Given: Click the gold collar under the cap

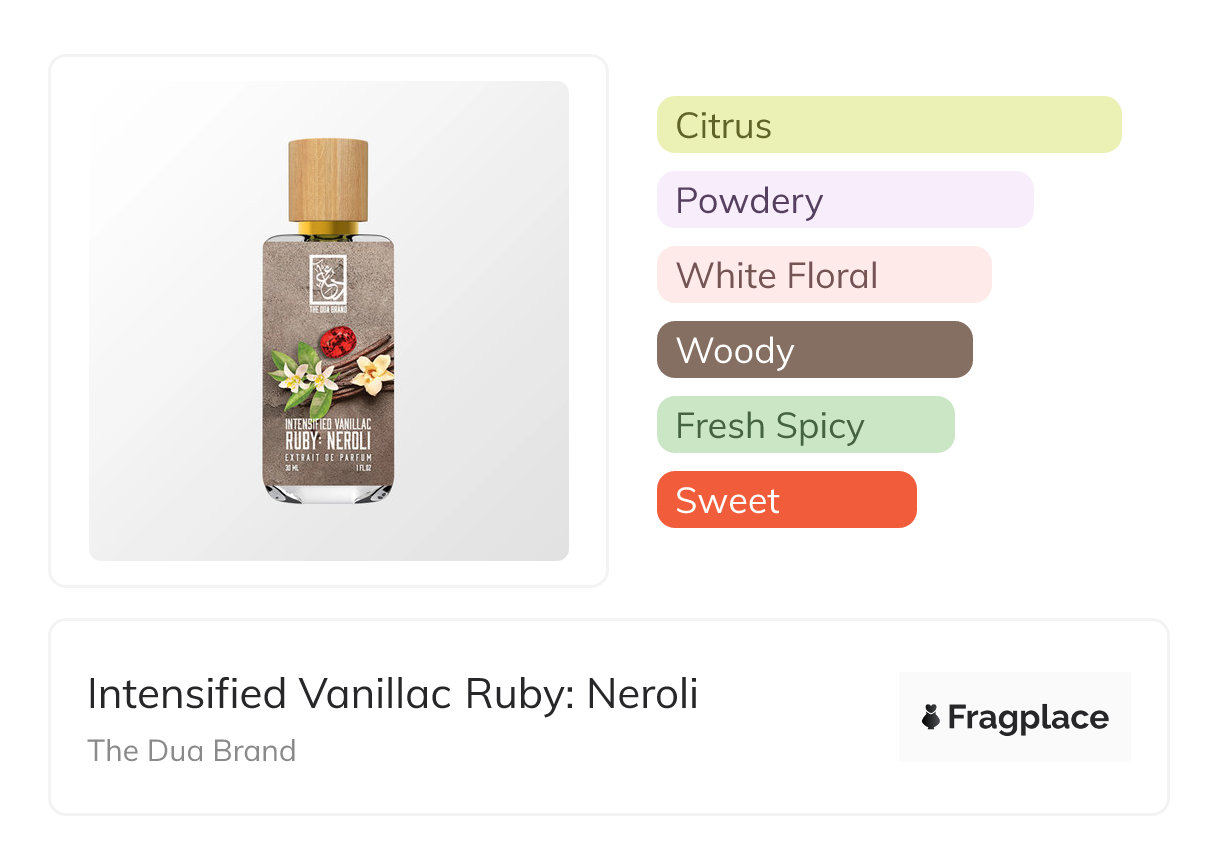Looking at the screenshot, I should tap(329, 228).
